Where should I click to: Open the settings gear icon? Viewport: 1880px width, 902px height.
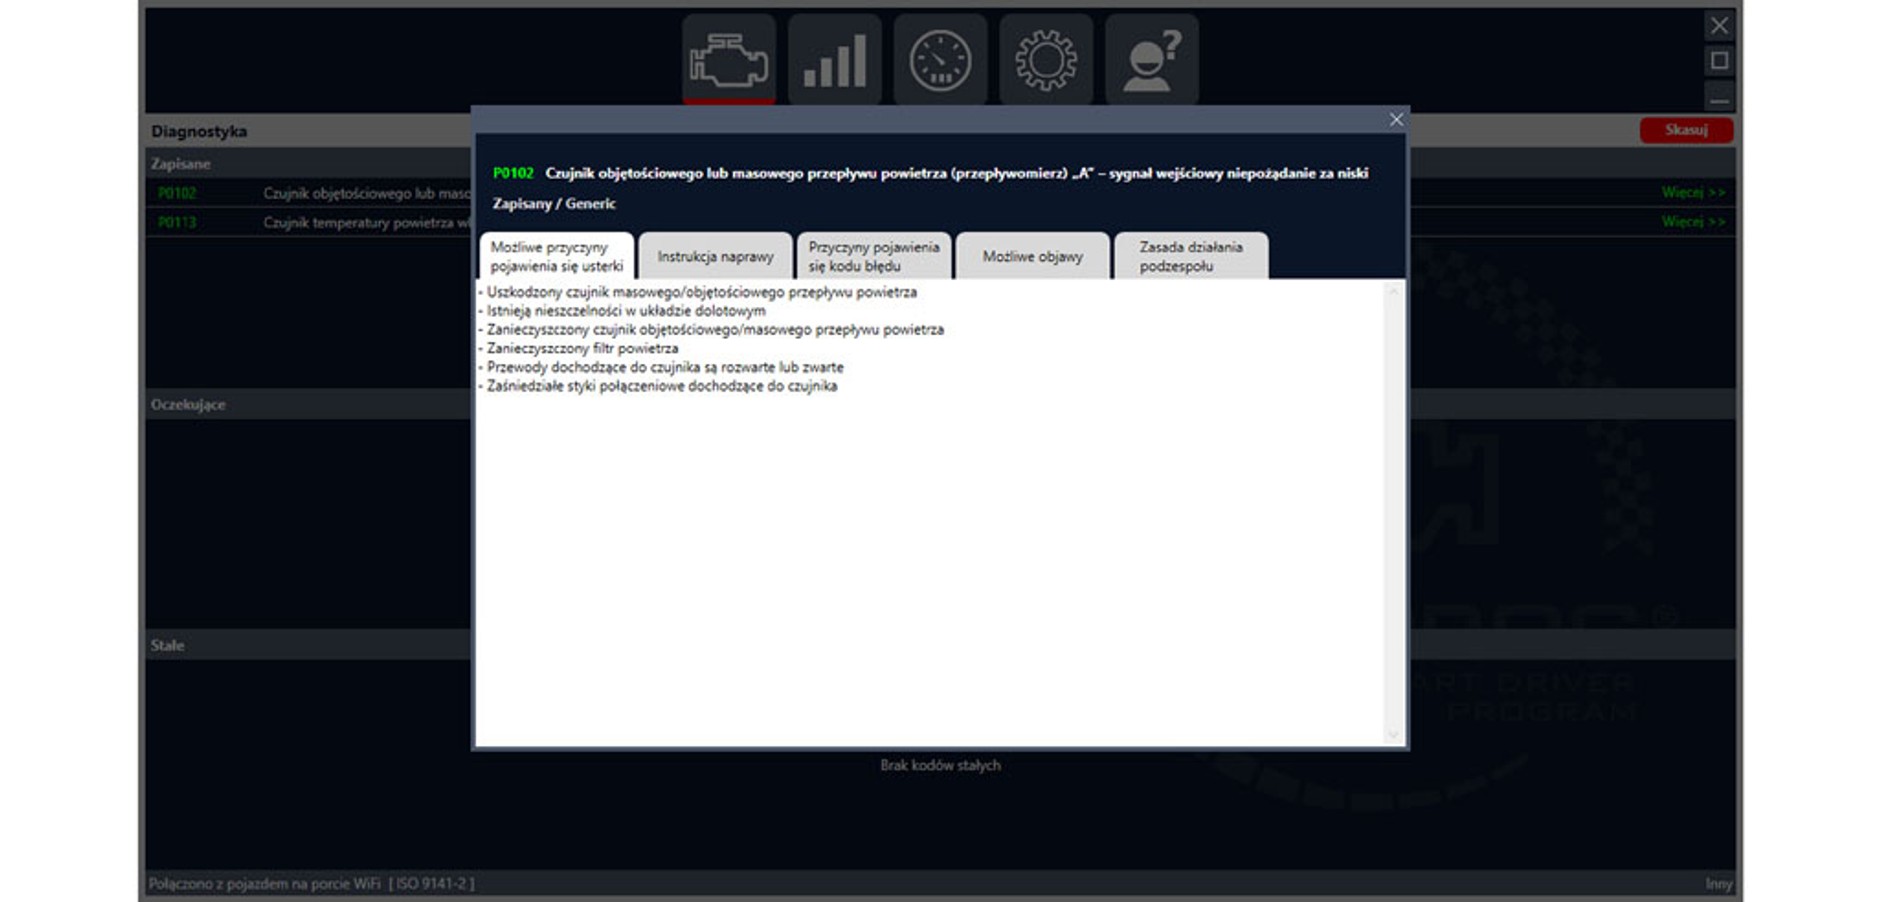point(1046,60)
